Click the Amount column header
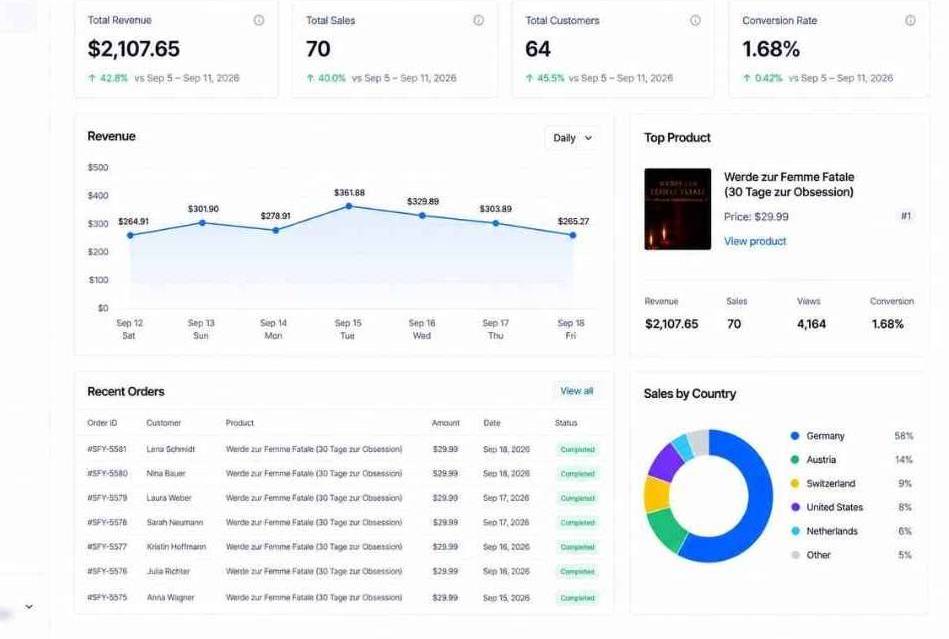Viewport: 949px width, 639px height. pos(445,423)
